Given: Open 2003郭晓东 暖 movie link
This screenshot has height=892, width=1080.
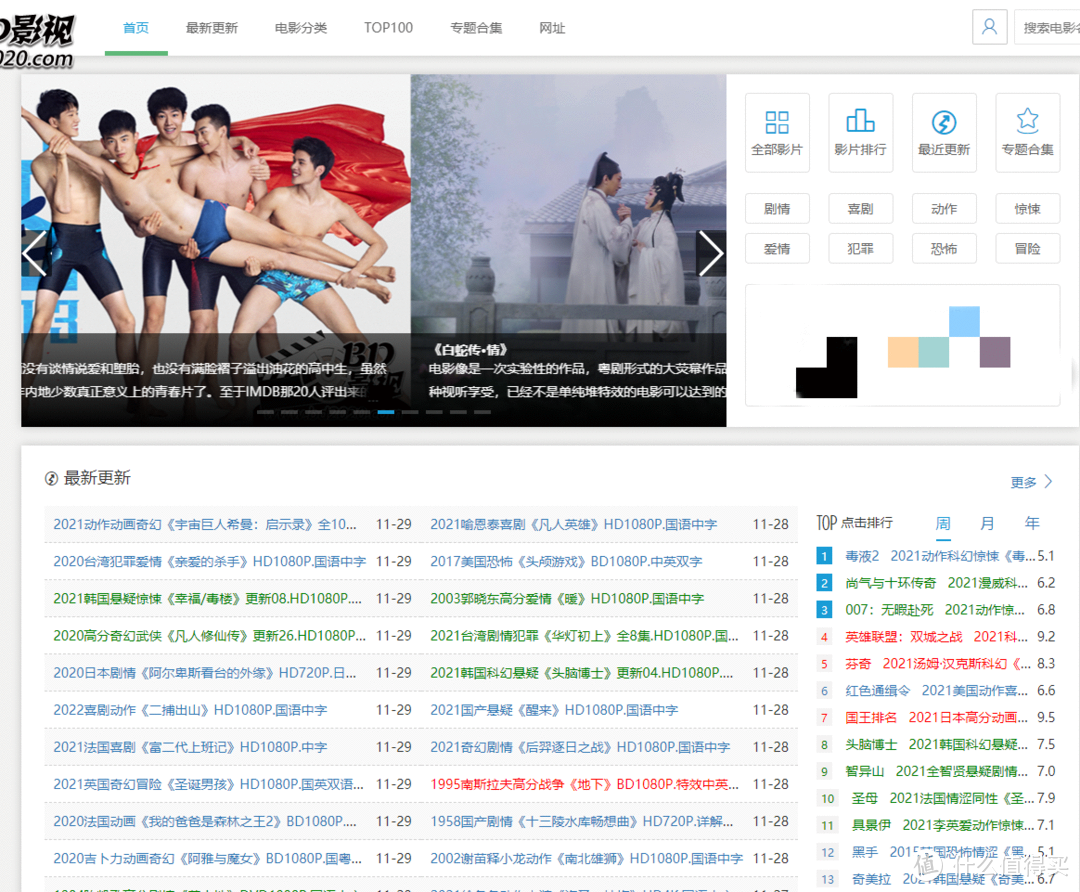Looking at the screenshot, I should (567, 599).
